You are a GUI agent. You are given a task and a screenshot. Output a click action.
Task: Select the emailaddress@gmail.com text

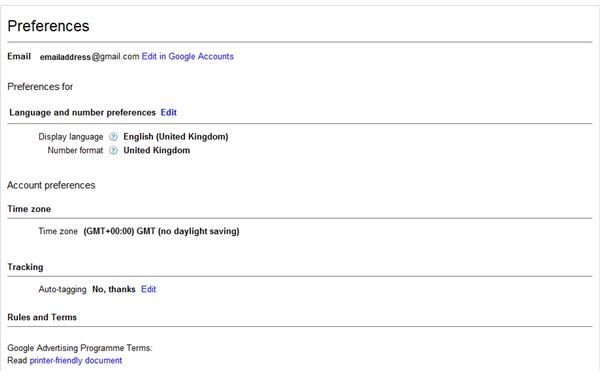click(x=90, y=57)
